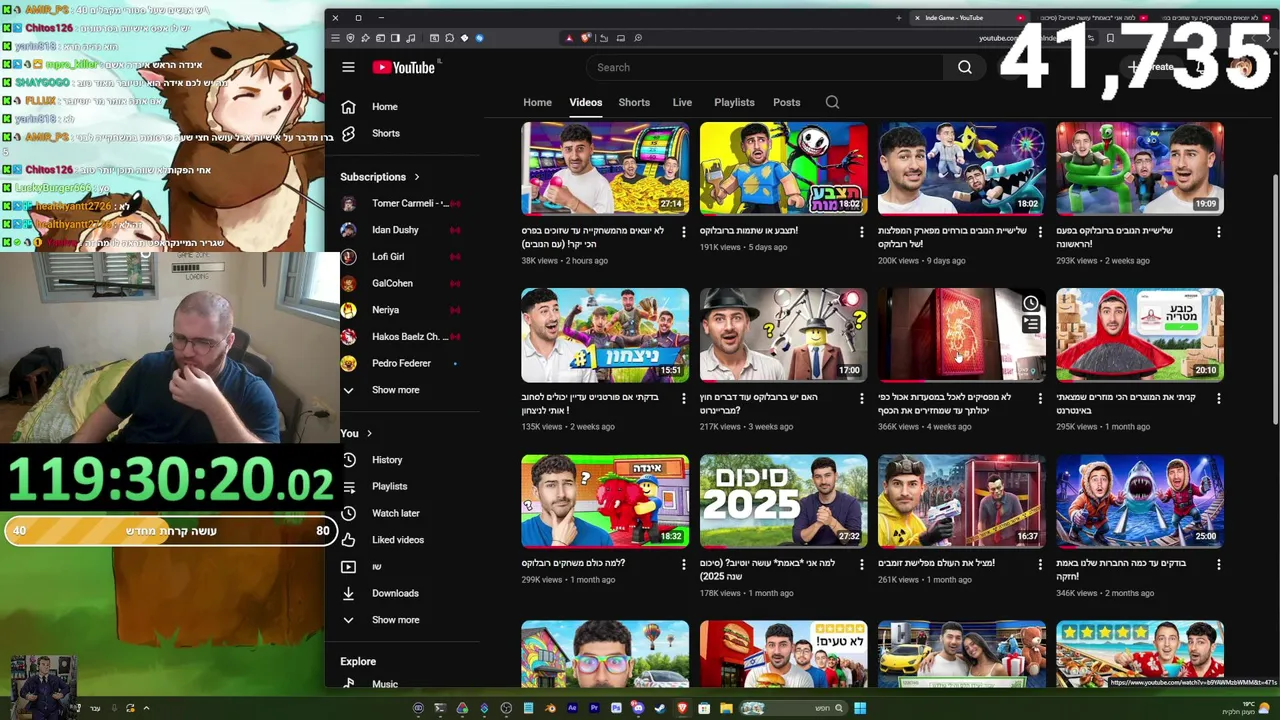Open Idan Dushy subscription channel
Screen dimensions: 1280x720
click(x=404, y=230)
